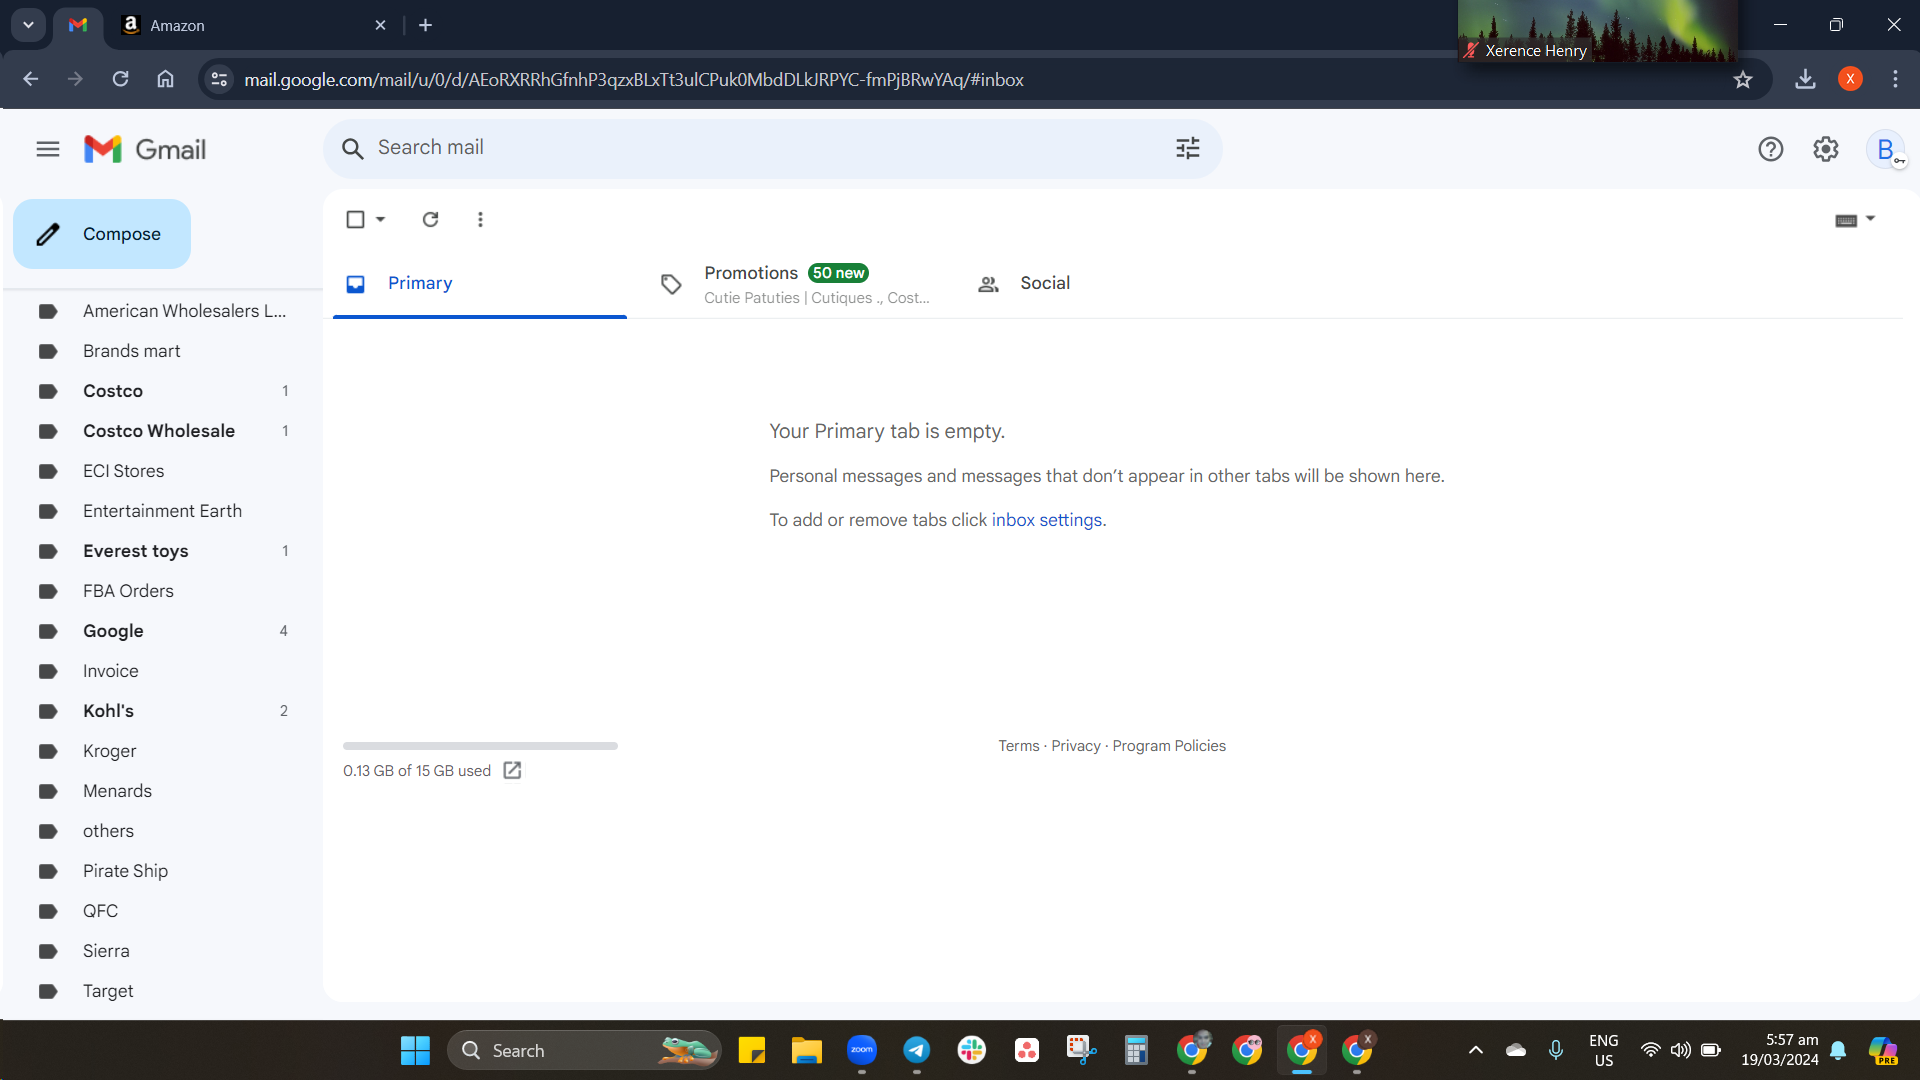Select the pinned Gmail browser tab
This screenshot has height=1080, width=1920.
pos(78,25)
